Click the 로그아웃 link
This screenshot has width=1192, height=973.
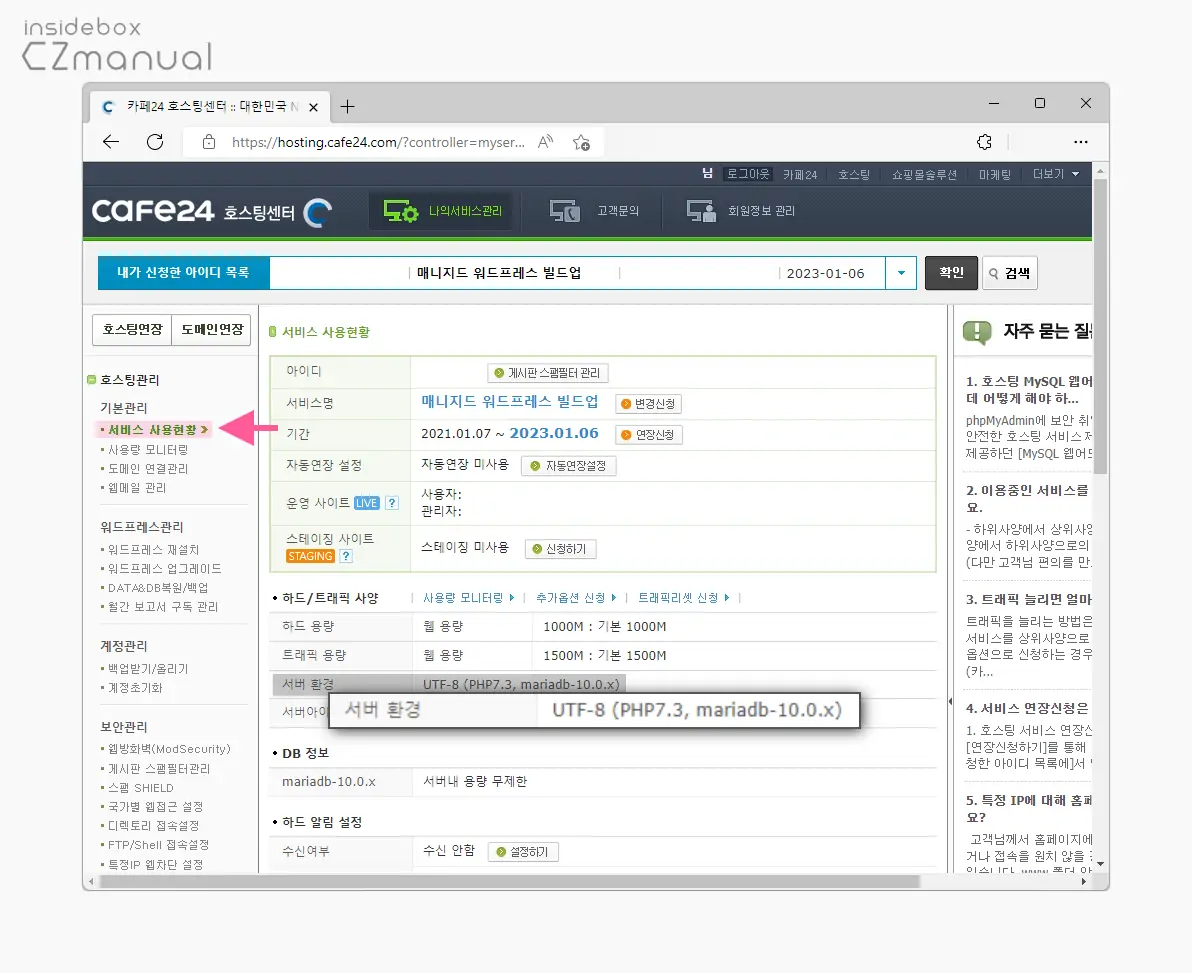point(748,174)
